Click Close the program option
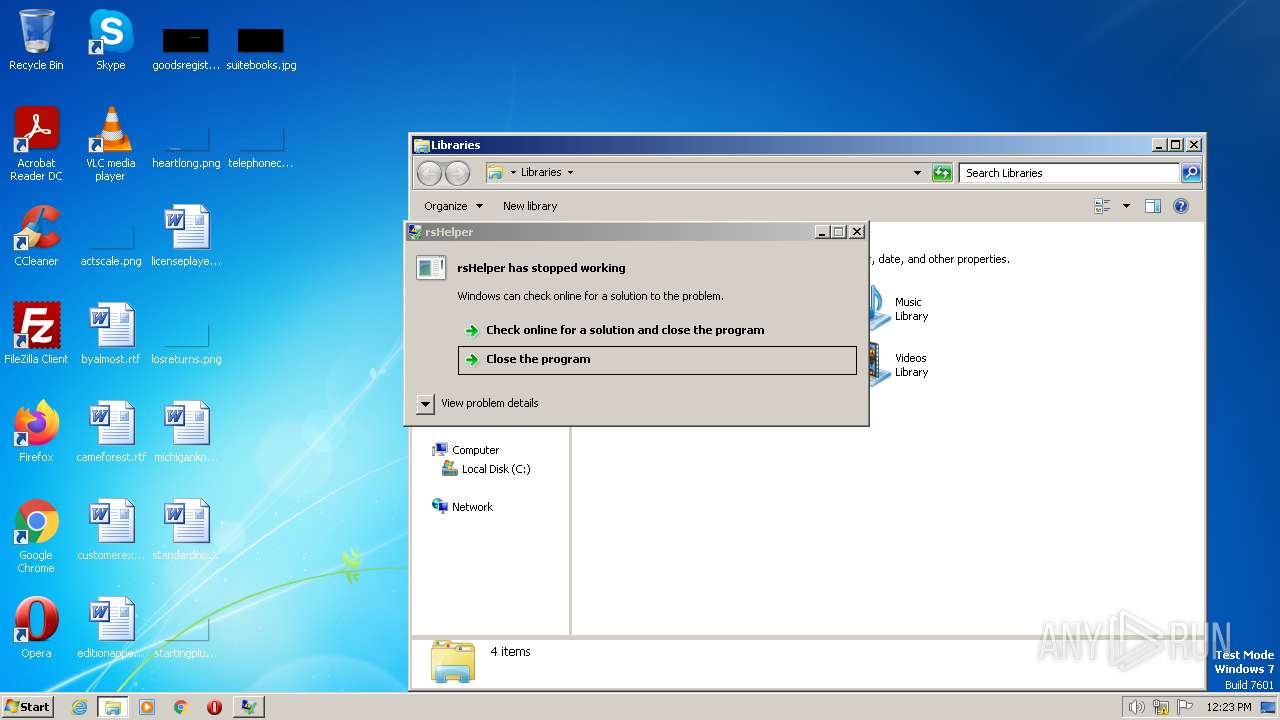 657,360
